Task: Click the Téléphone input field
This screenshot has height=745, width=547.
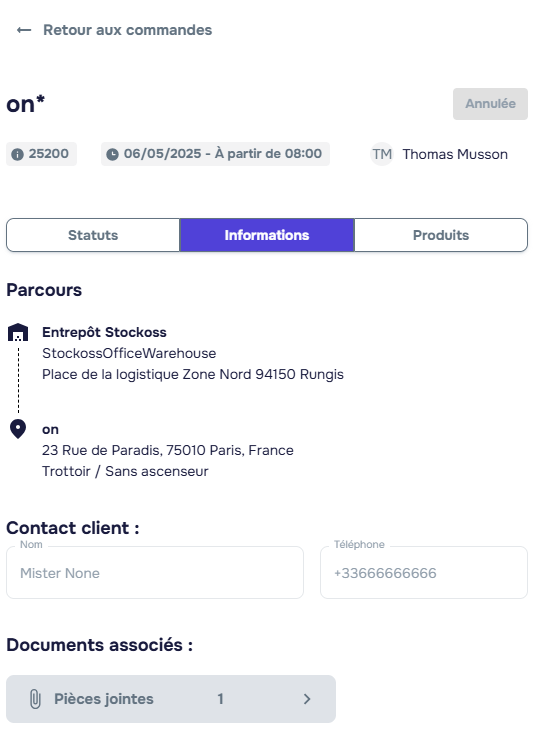Action: pyautogui.click(x=424, y=573)
